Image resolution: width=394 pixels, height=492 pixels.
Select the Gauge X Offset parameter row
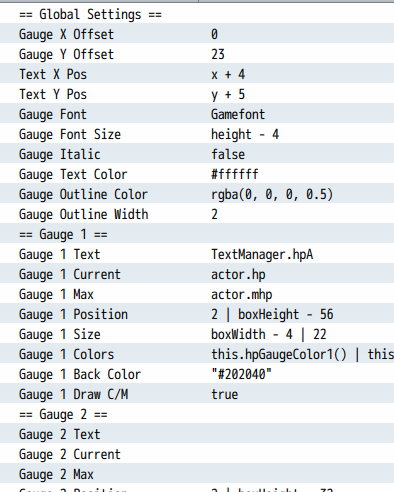point(197,34)
